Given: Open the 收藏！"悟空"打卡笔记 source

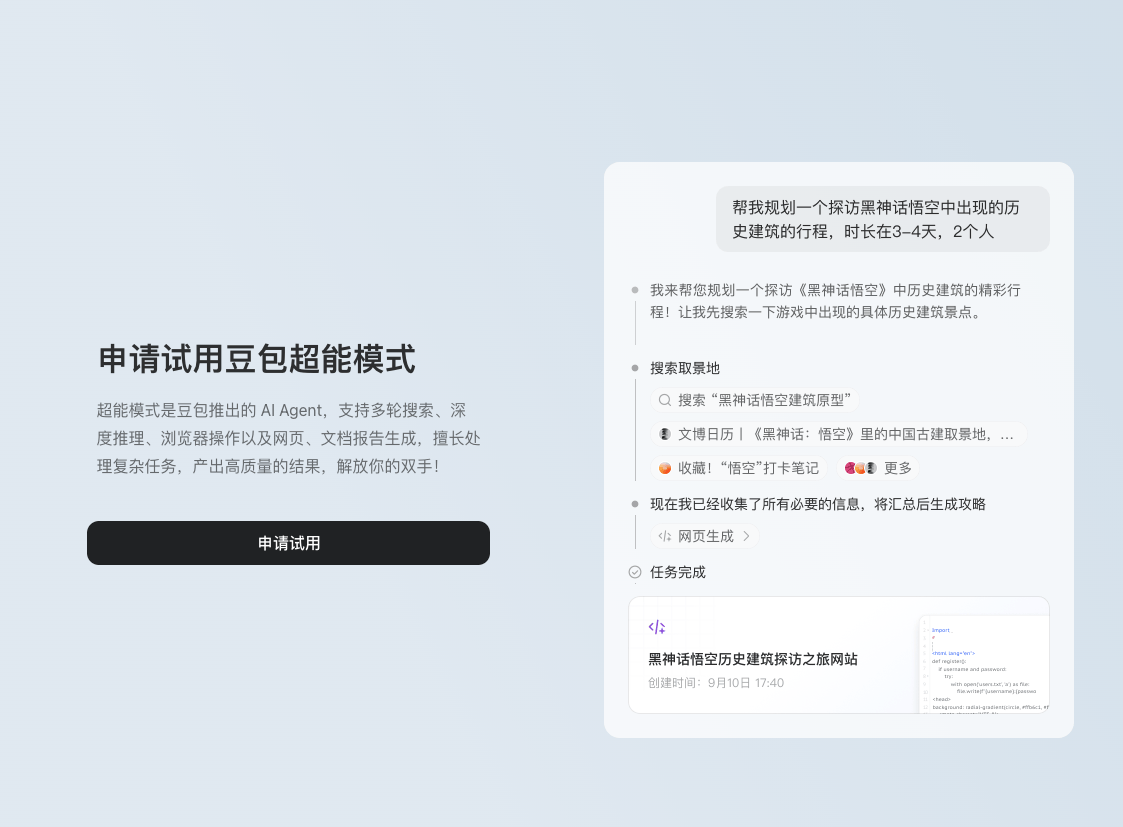Looking at the screenshot, I should [x=739, y=468].
